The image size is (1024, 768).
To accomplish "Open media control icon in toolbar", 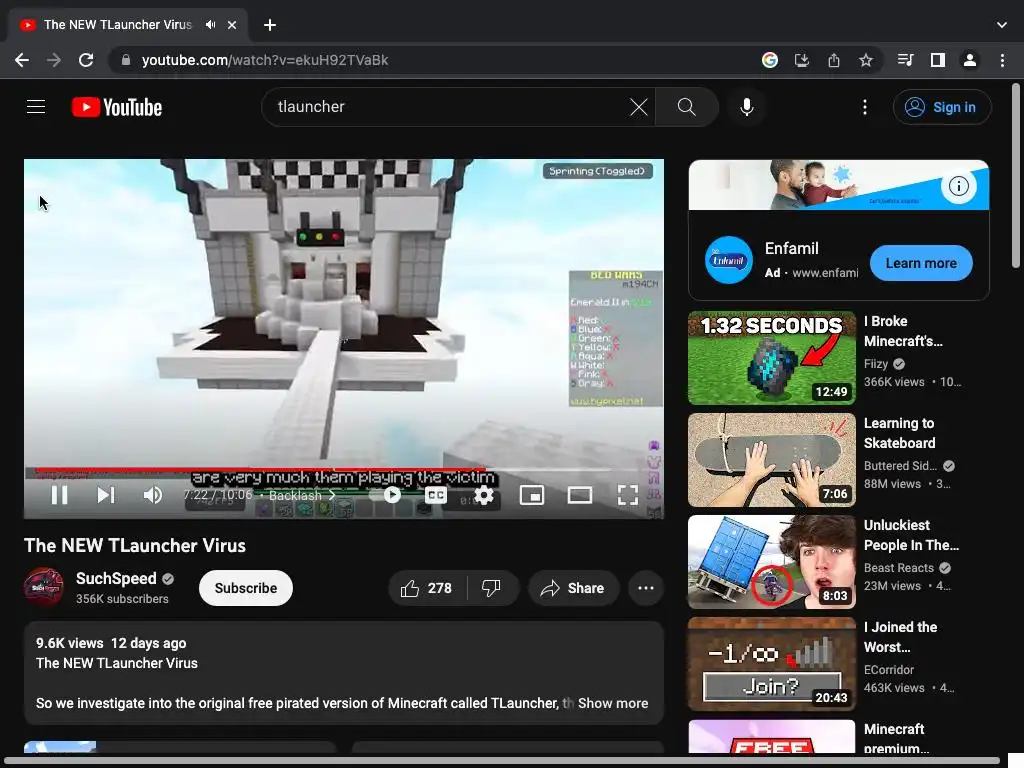I will pyautogui.click(x=905, y=60).
